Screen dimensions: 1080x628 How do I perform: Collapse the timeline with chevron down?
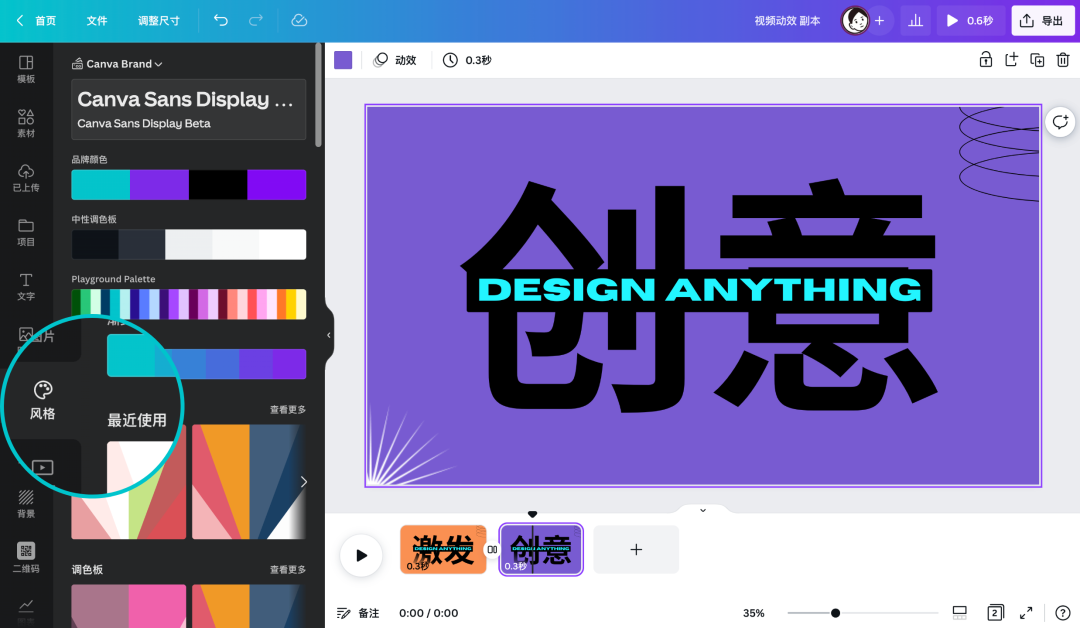click(703, 510)
